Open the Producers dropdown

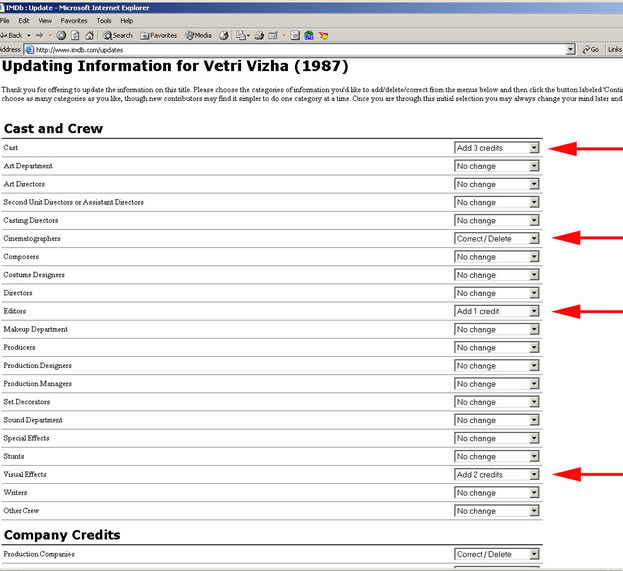pos(497,348)
